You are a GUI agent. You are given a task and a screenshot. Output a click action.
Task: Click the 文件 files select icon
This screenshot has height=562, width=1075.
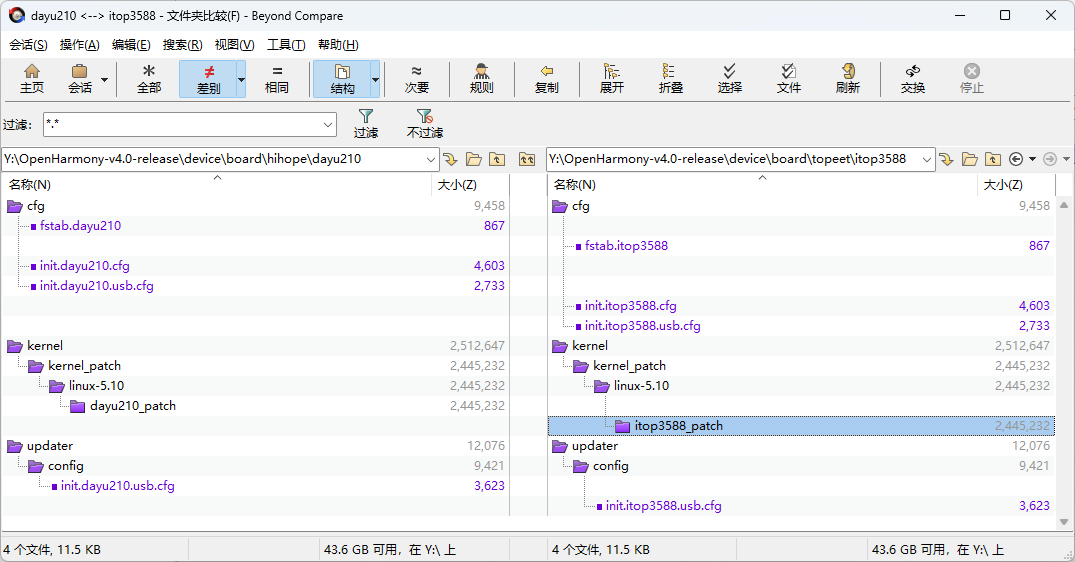click(788, 79)
